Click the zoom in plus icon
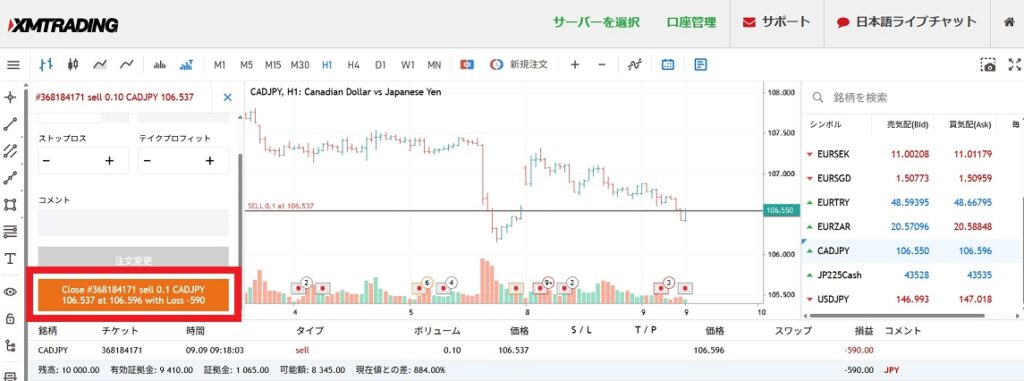The image size is (1024, 381). pos(575,65)
